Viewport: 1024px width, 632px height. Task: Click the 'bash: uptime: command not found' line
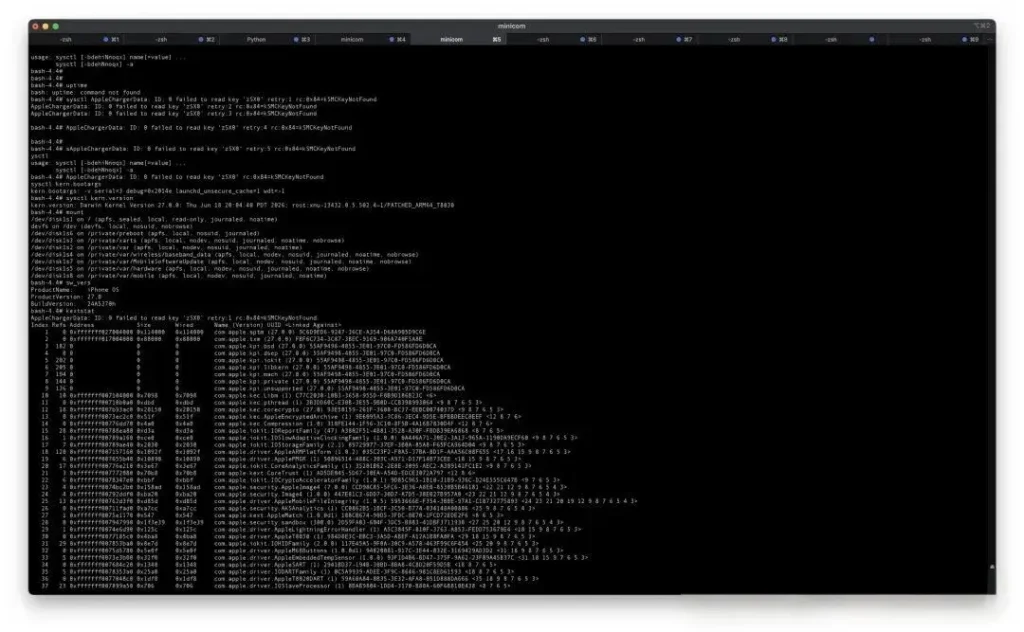85,93
